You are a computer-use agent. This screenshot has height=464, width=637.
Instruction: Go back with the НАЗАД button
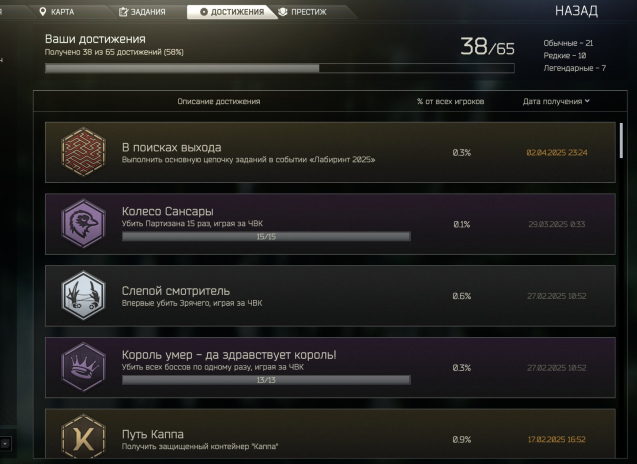[576, 11]
